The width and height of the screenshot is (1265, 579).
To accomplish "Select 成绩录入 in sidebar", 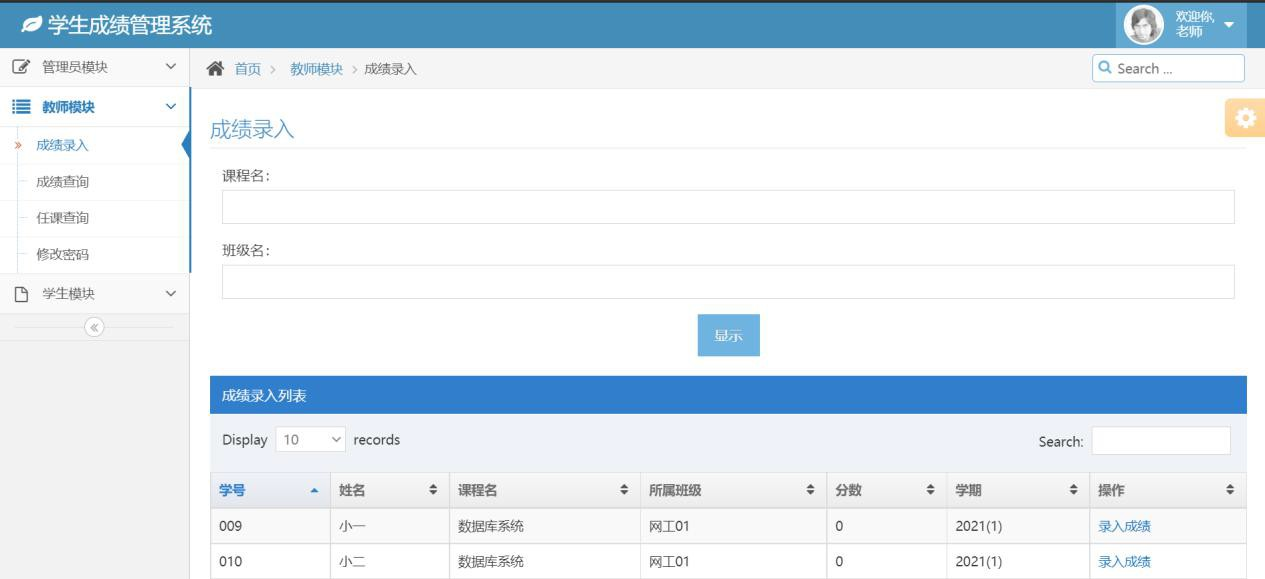I will pyautogui.click(x=62, y=145).
